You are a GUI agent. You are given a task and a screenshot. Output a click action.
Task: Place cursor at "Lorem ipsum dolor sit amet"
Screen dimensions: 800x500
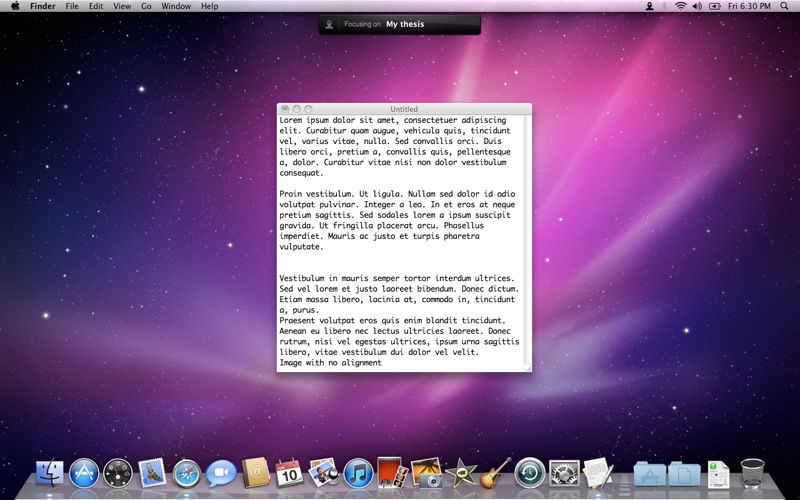click(337, 120)
